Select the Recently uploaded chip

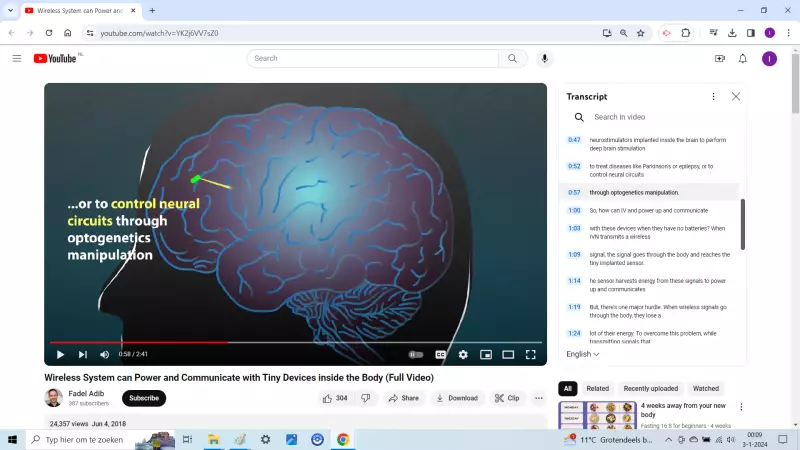pos(650,388)
